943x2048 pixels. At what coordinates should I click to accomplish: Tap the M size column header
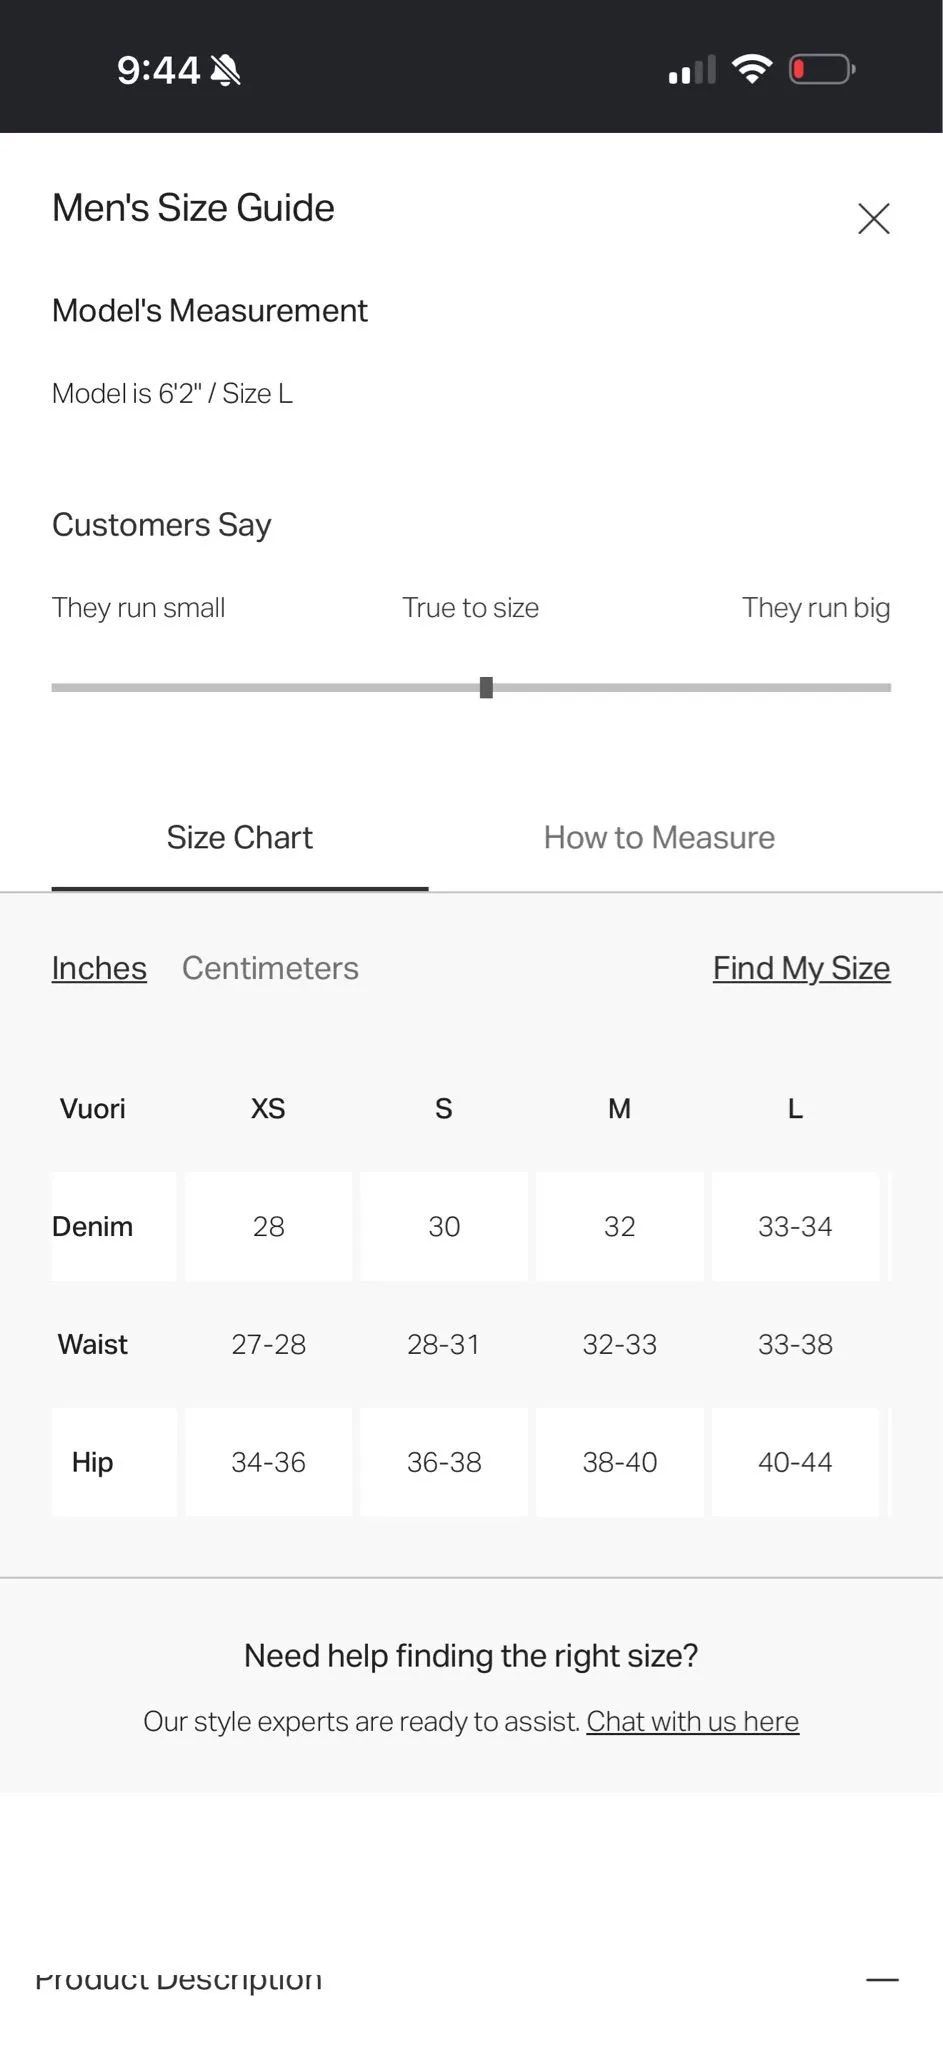(x=619, y=1108)
